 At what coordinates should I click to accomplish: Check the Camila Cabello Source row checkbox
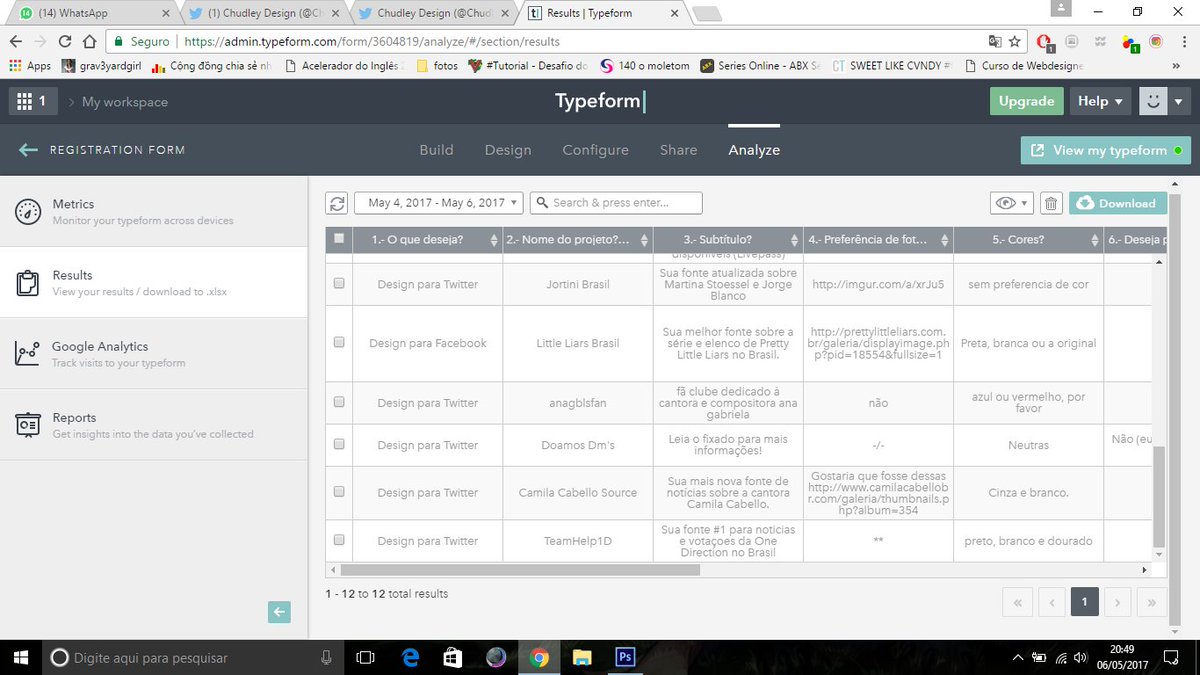point(339,492)
